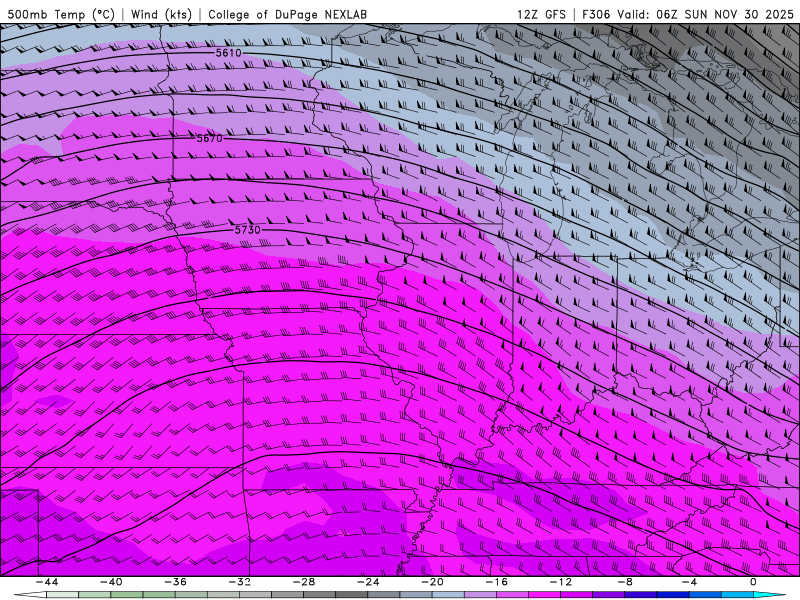Click the -16 colorbar scale label
The height and width of the screenshot is (600, 800).
coord(496,582)
